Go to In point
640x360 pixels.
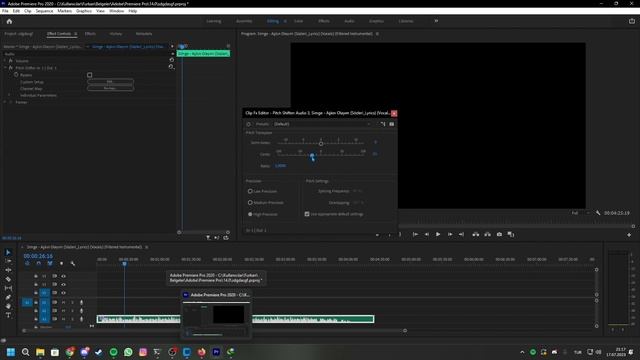coord(415,234)
